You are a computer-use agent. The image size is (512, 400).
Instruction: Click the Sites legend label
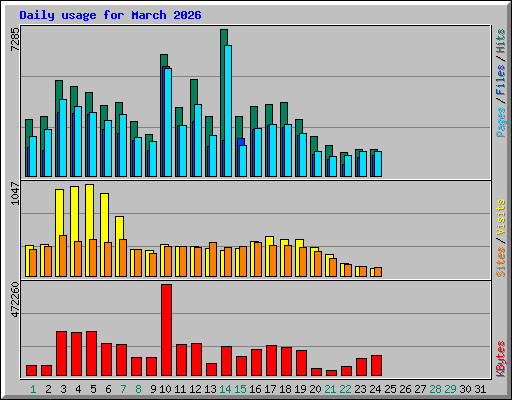point(501,262)
